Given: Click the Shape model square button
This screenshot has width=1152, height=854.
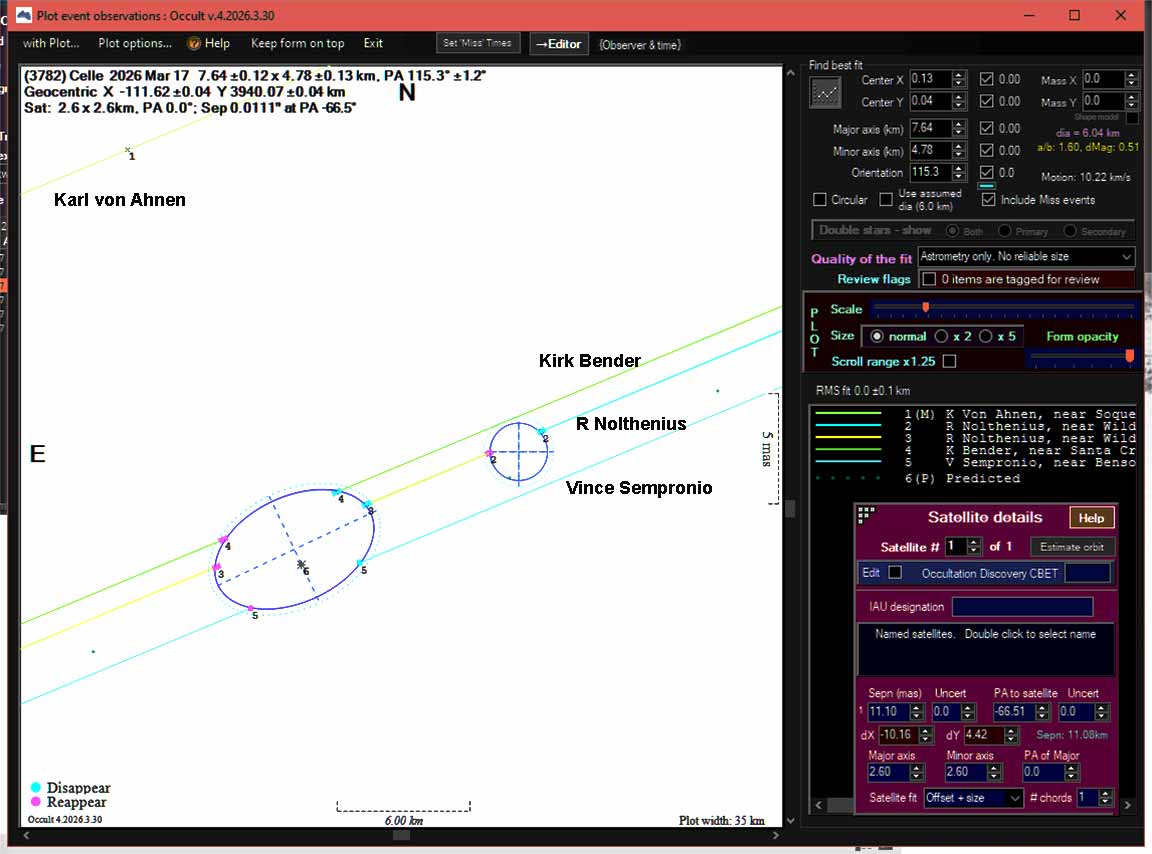Looking at the screenshot, I should click(x=1132, y=117).
